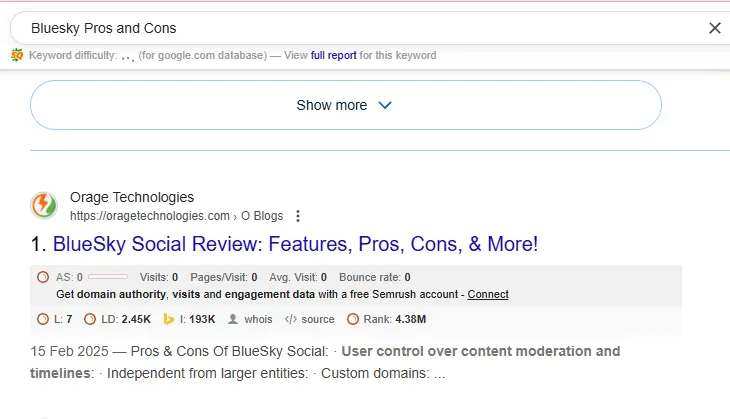730x419 pixels.
Task: Click the LD: 2.45K value
Action: tap(126, 319)
